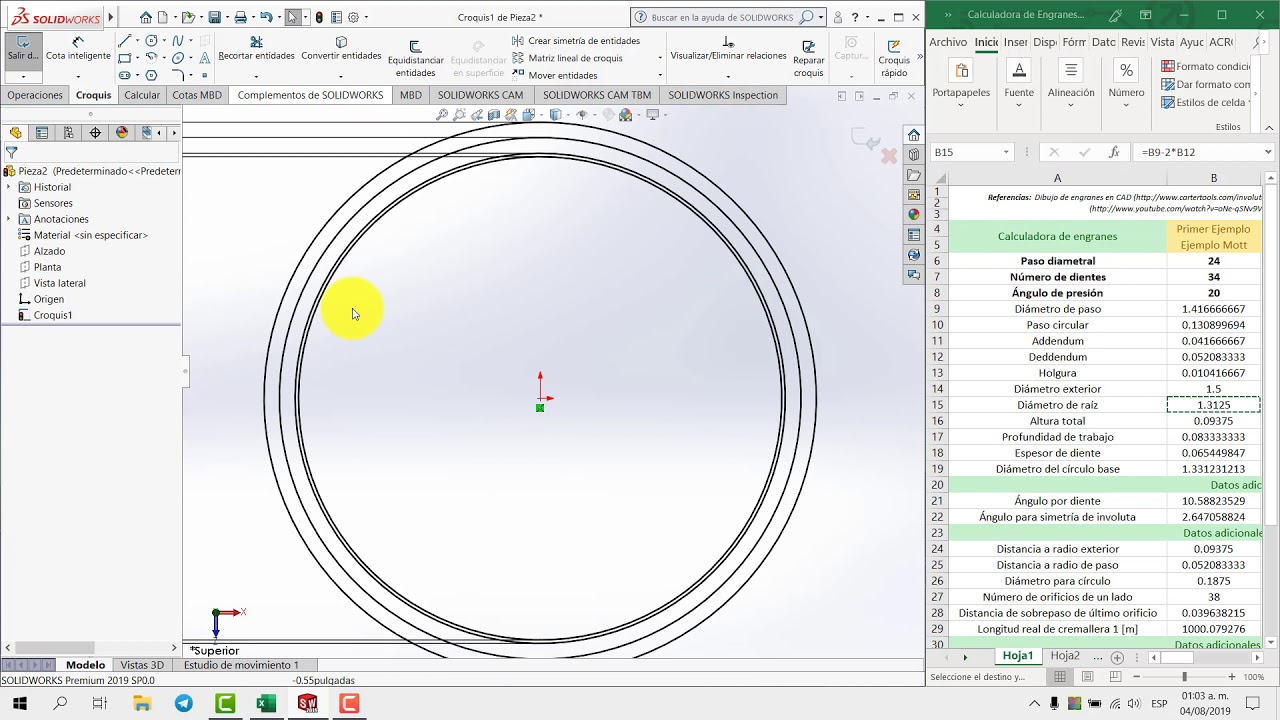Open the FeatureManager design tree tab
1280x720 pixels.
[15, 133]
